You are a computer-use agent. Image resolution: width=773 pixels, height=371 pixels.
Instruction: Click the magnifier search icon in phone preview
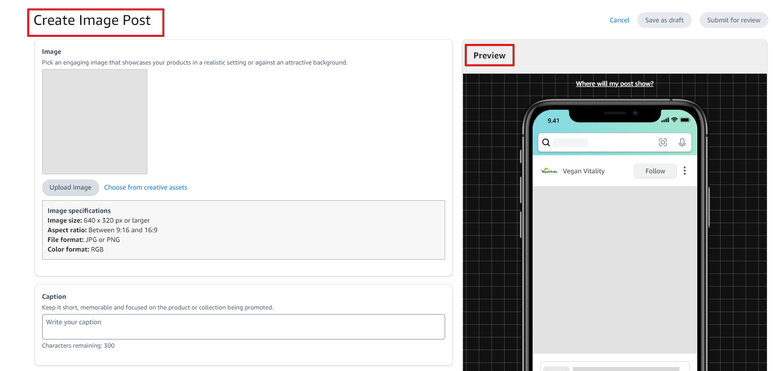[x=546, y=142]
